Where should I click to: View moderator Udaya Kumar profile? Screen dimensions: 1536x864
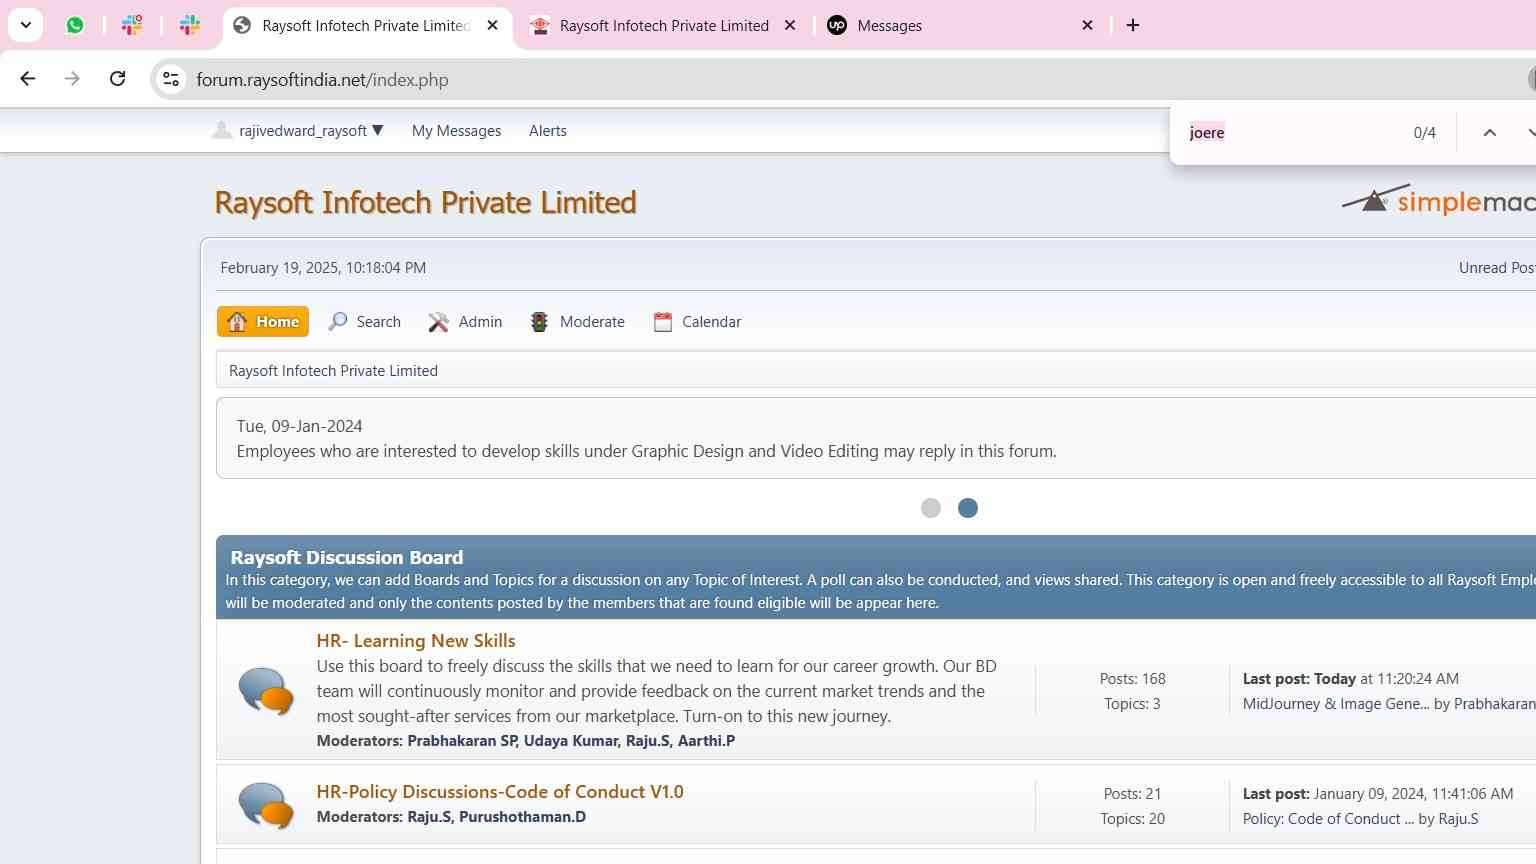click(571, 741)
